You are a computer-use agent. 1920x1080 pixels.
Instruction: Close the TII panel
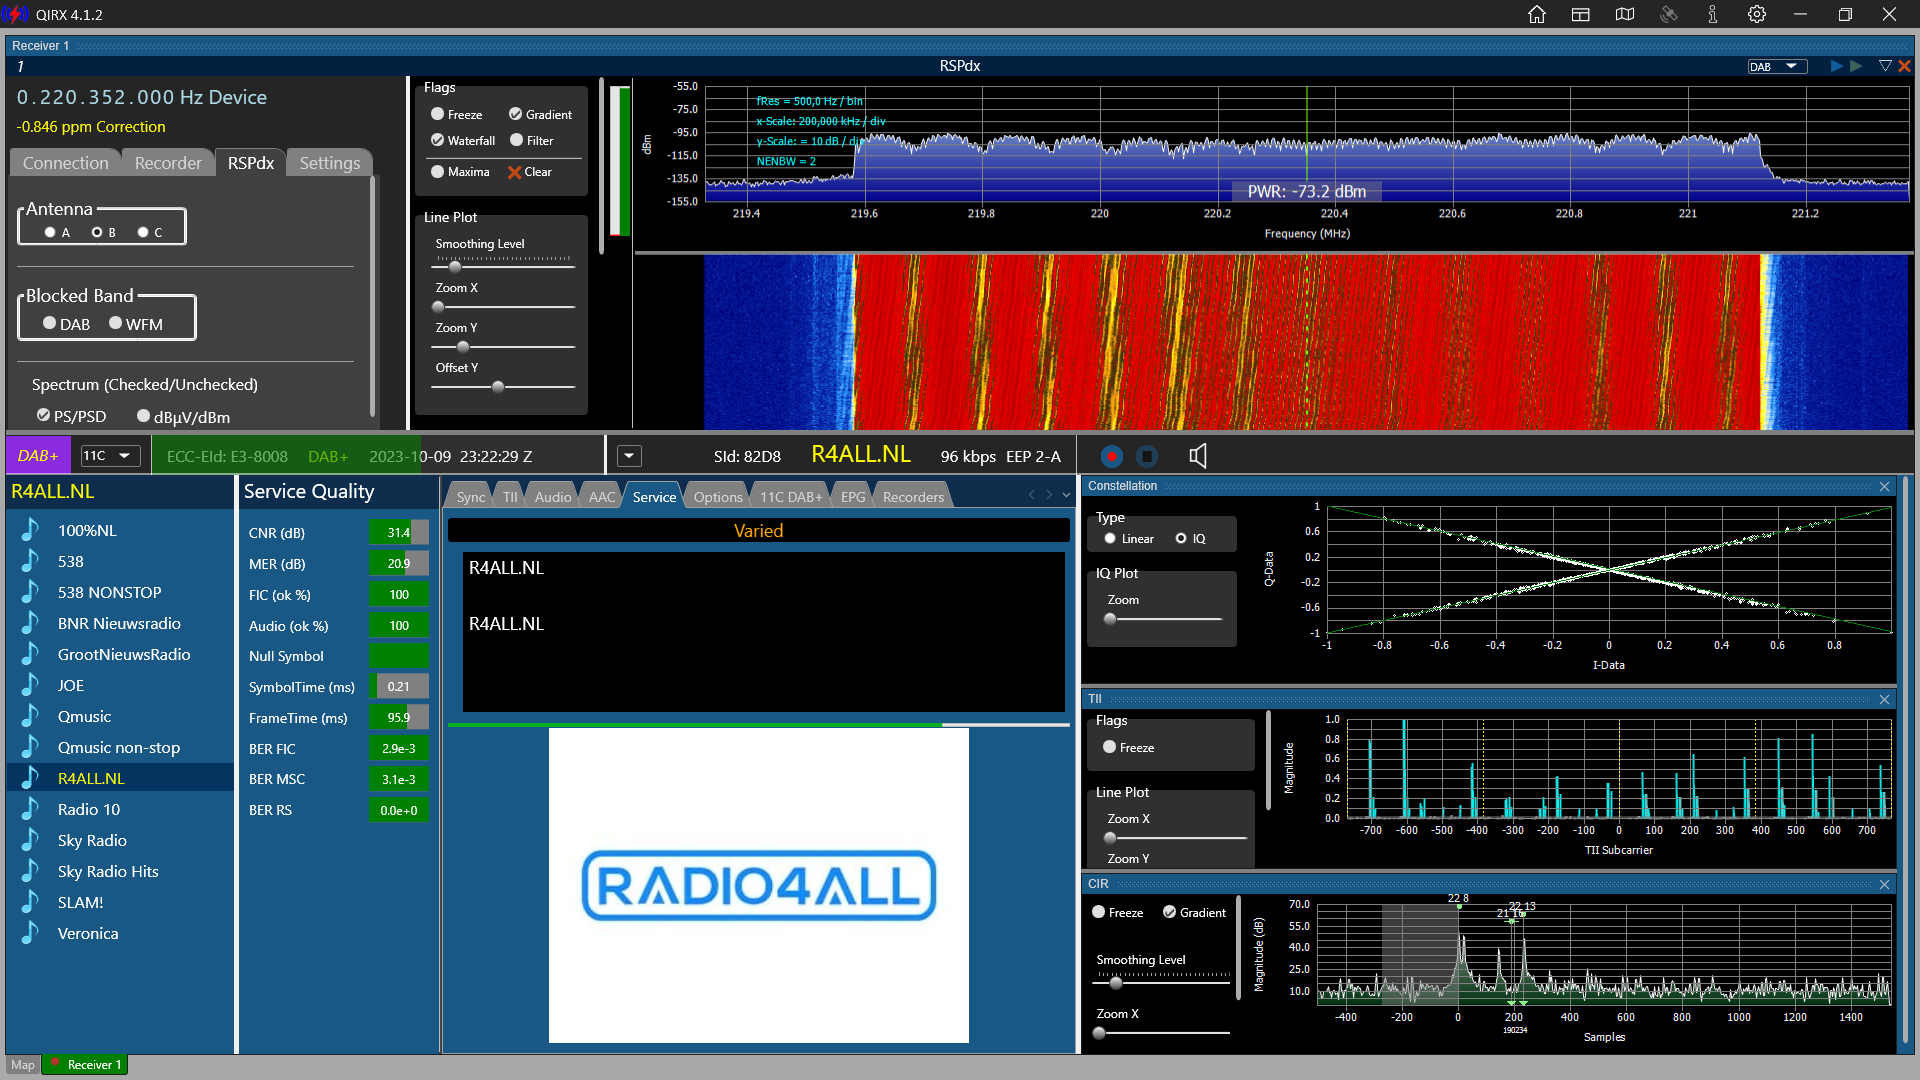[x=1885, y=699]
